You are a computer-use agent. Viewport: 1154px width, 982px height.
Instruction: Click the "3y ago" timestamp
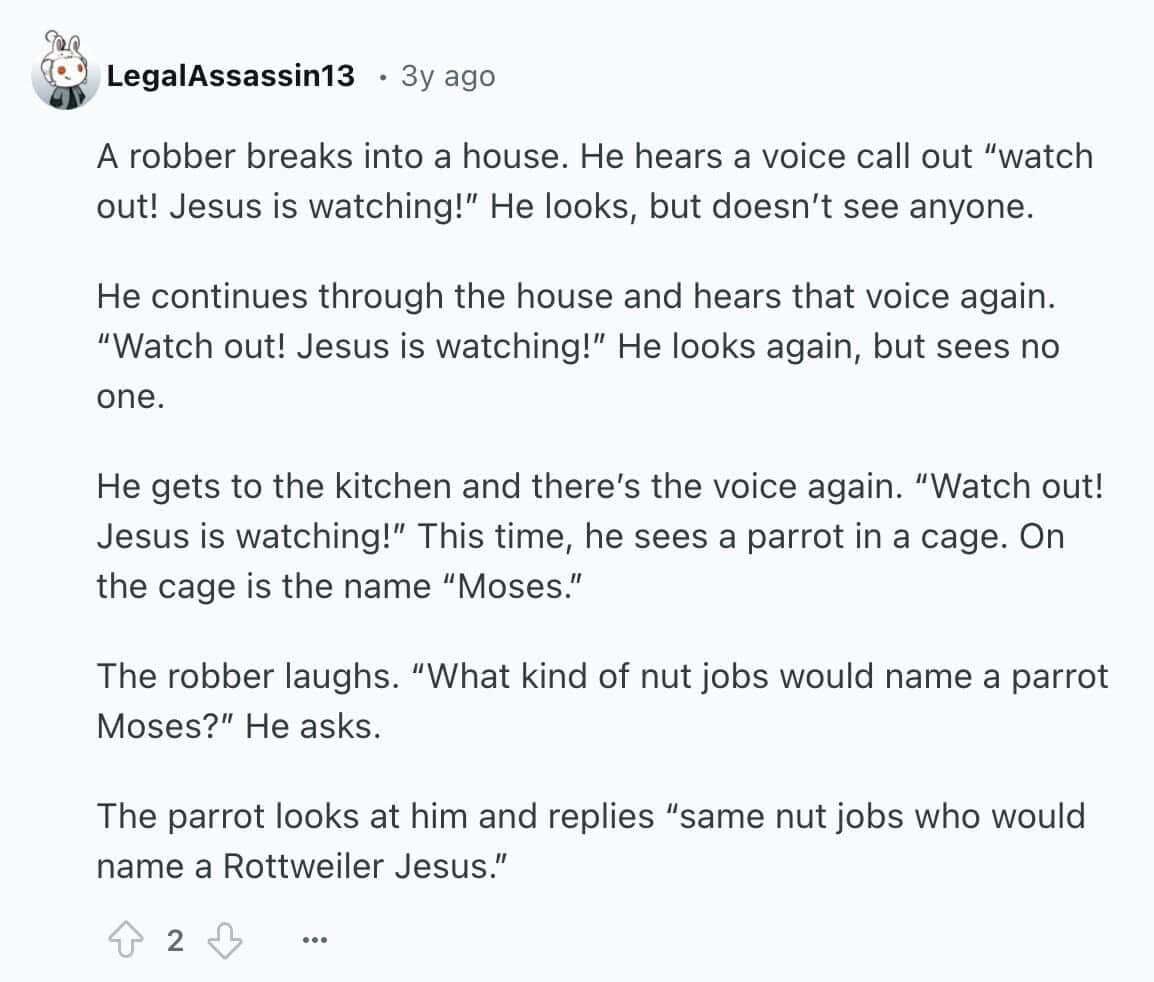[447, 76]
